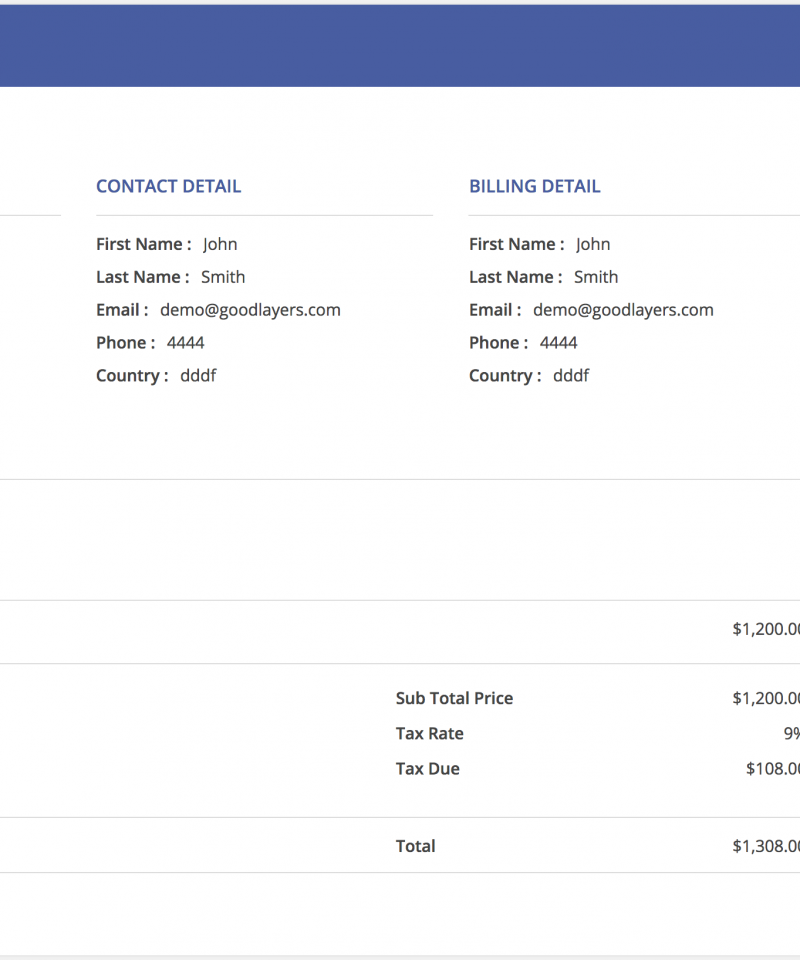Select the 'Phone :' label under Billing Detail

pos(498,343)
